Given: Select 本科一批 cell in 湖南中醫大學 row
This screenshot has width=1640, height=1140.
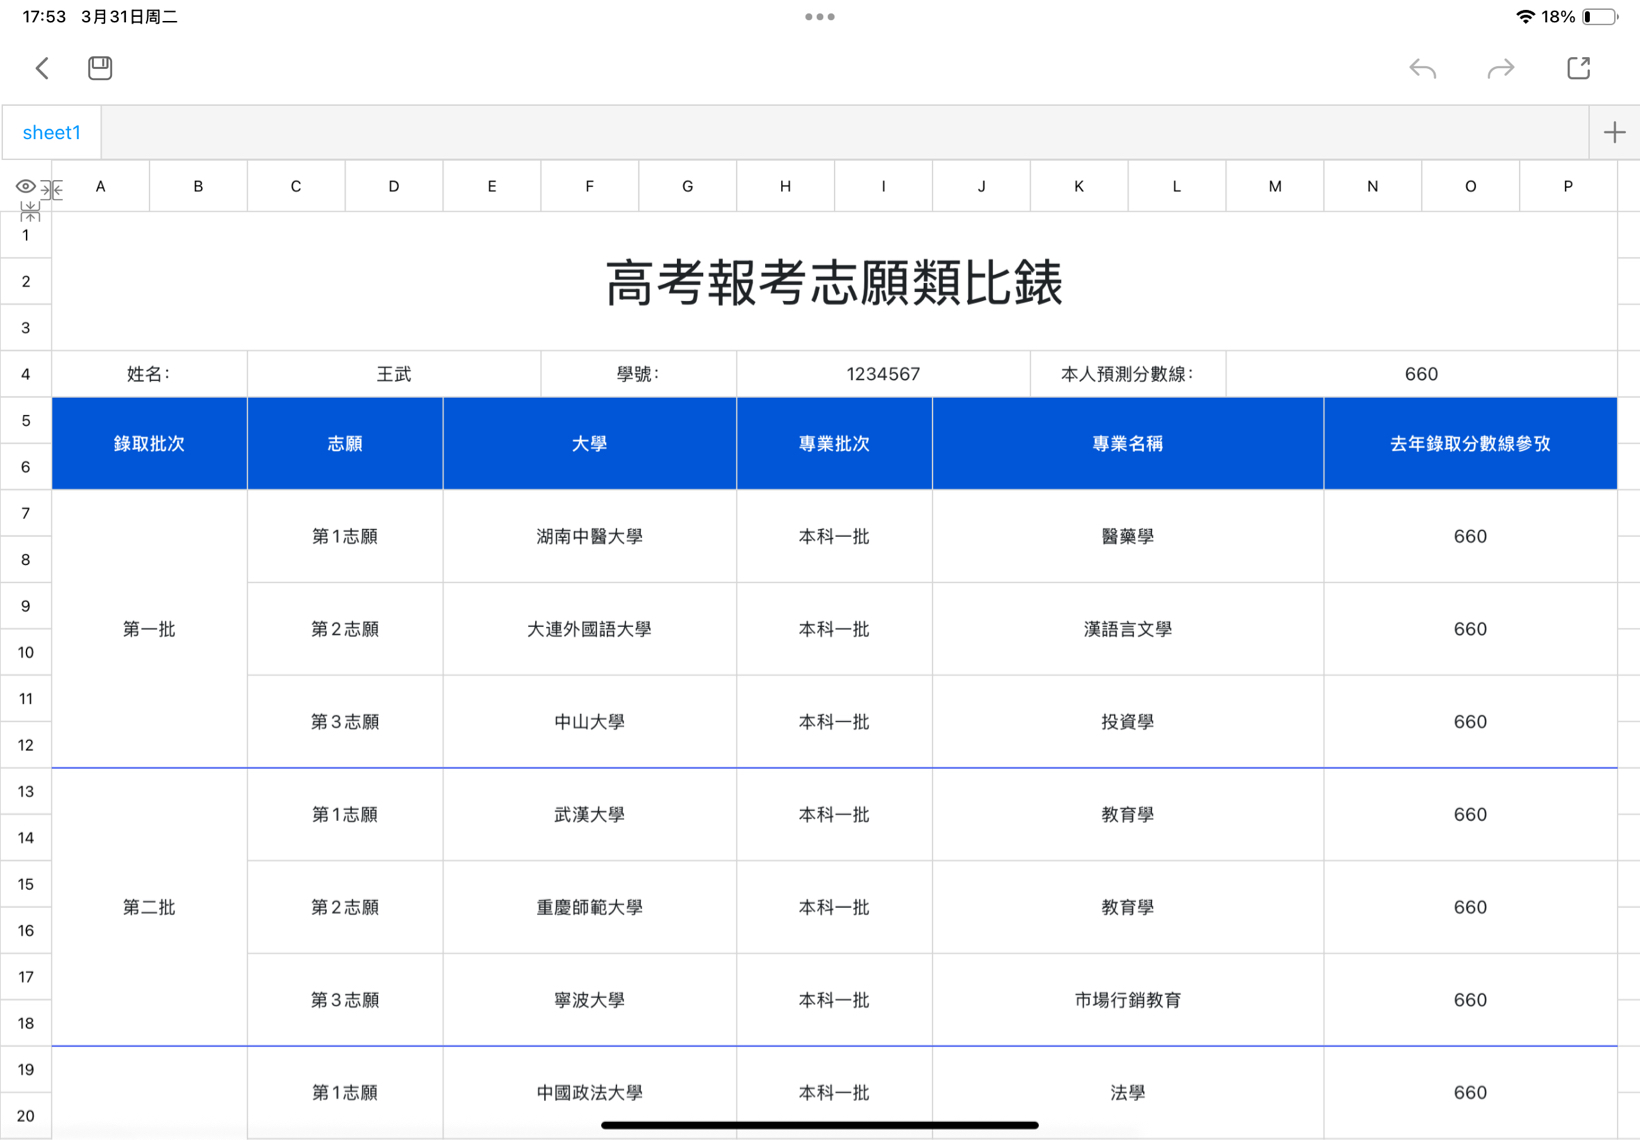Looking at the screenshot, I should [x=834, y=536].
